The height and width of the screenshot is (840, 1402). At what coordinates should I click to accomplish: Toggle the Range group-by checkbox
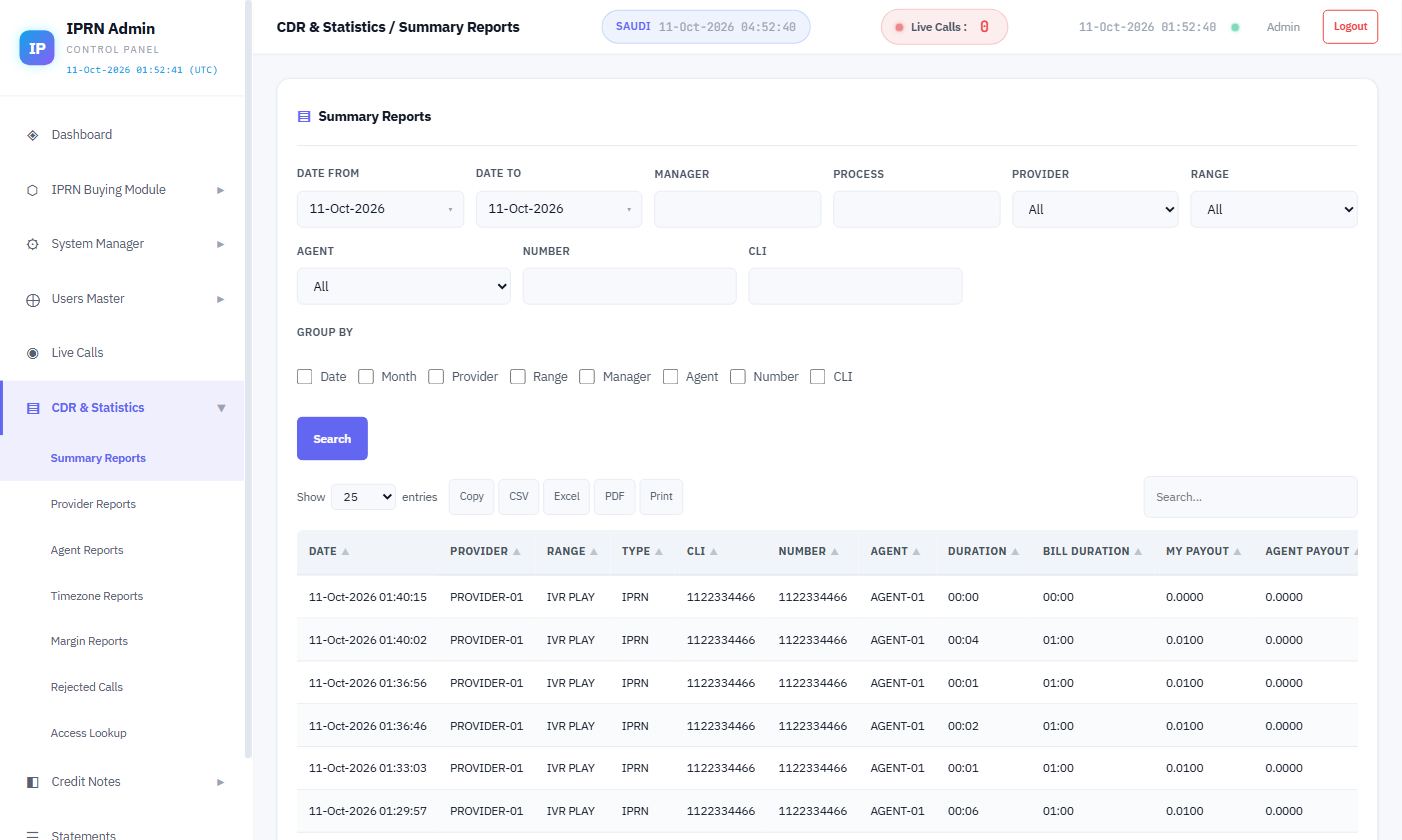(x=518, y=377)
